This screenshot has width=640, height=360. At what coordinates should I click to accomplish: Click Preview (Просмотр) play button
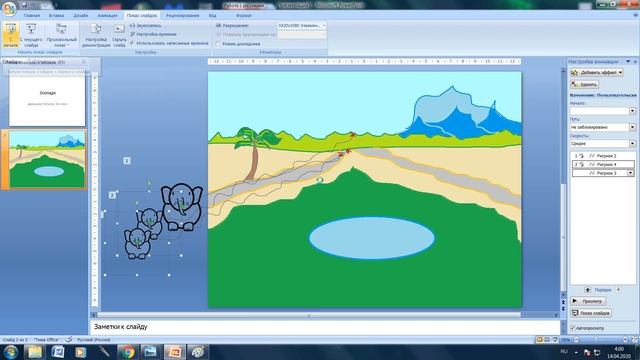point(588,301)
